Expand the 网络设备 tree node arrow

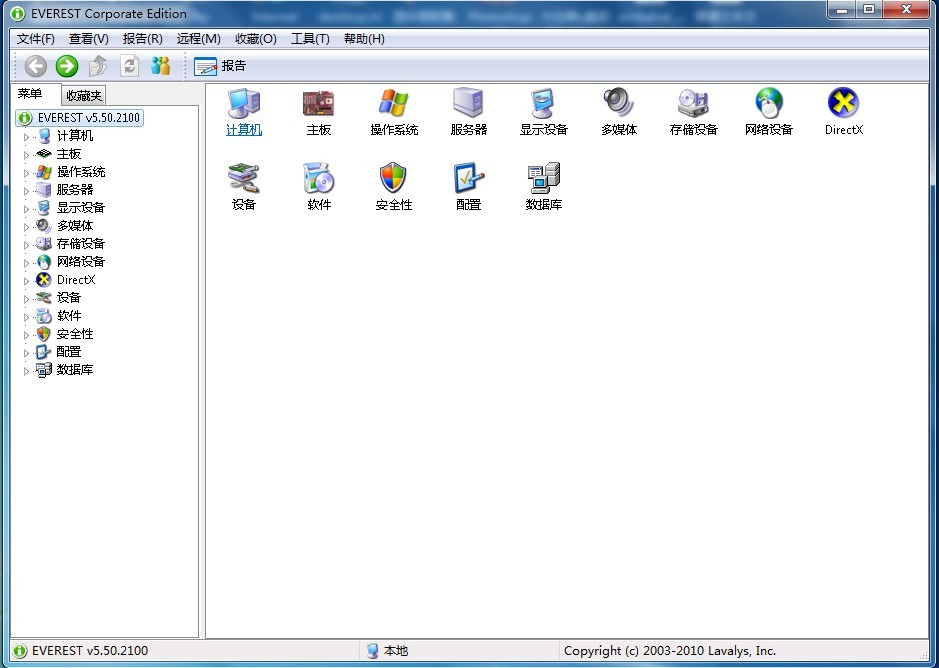click(27, 262)
